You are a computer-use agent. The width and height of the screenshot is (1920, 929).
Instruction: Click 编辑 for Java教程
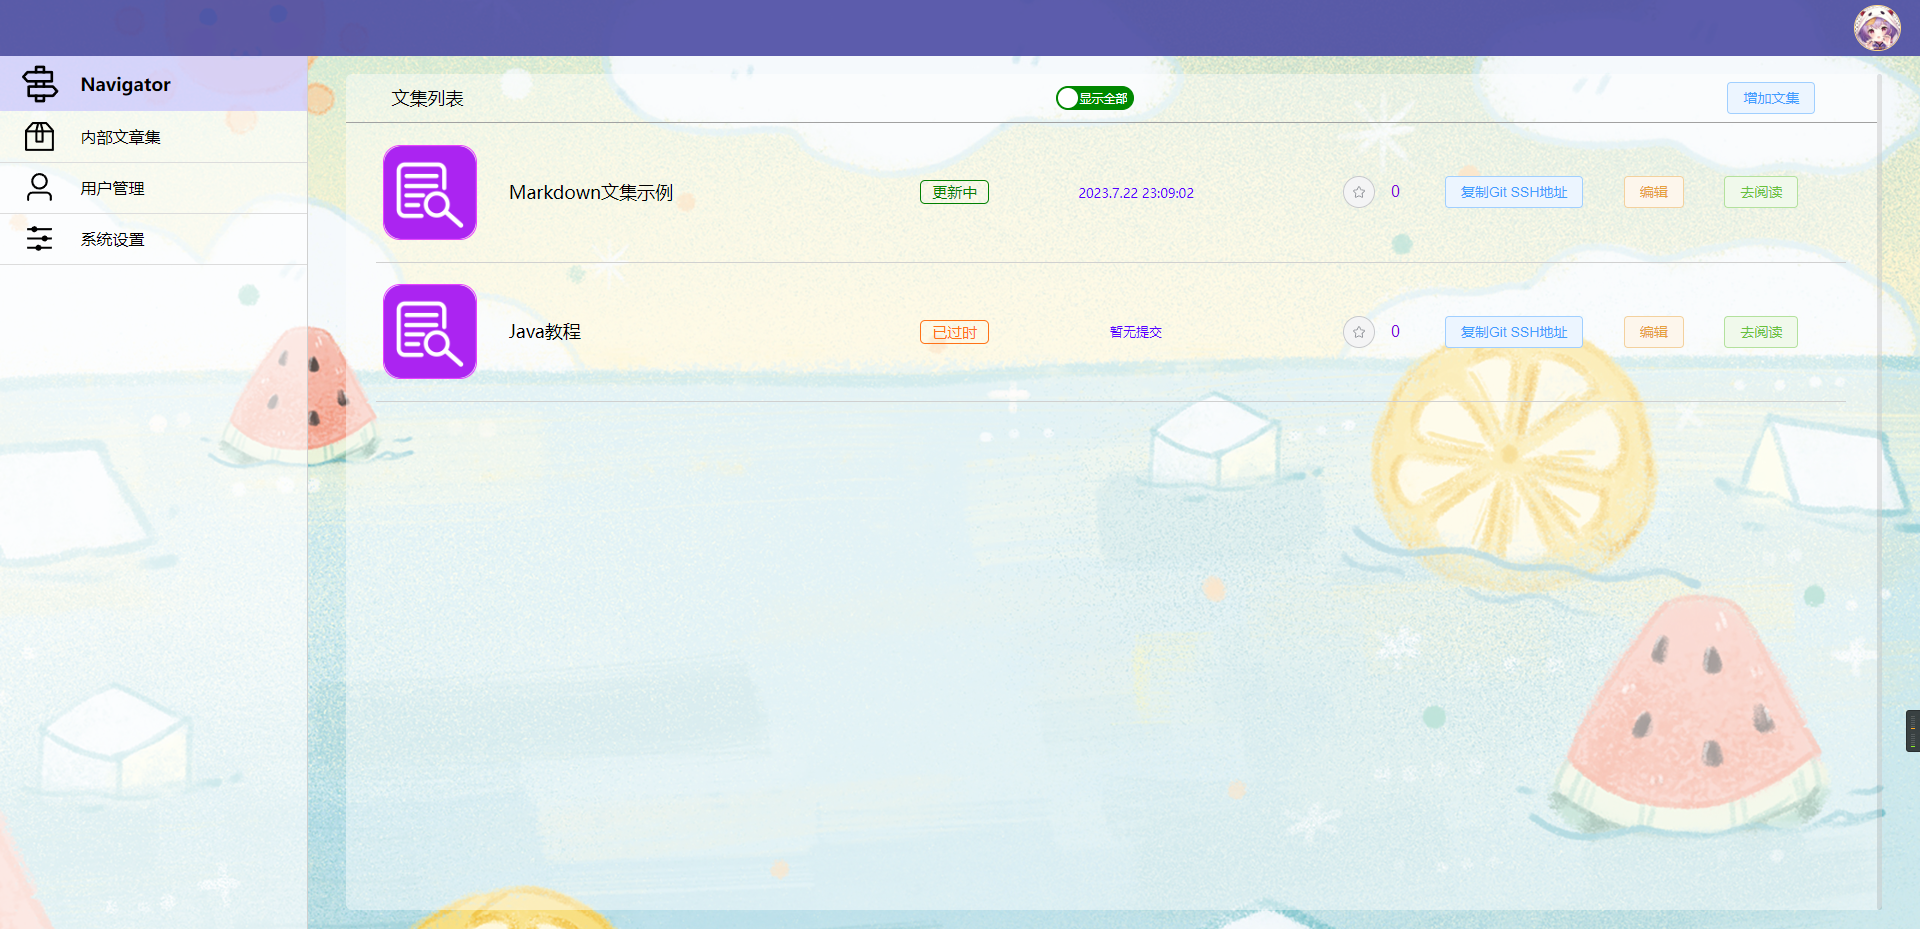(x=1654, y=332)
